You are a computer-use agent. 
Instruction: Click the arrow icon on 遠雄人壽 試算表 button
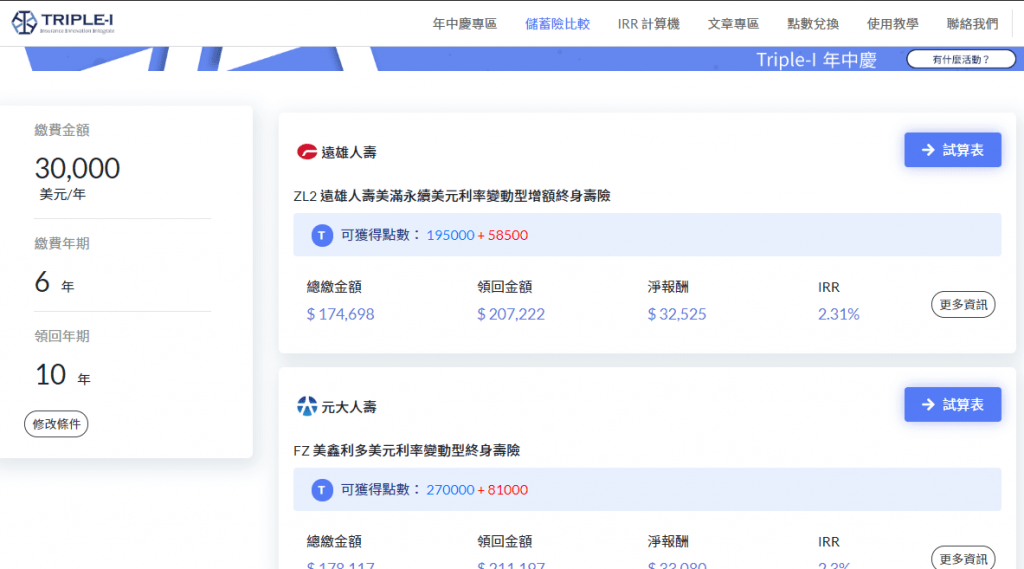point(928,150)
